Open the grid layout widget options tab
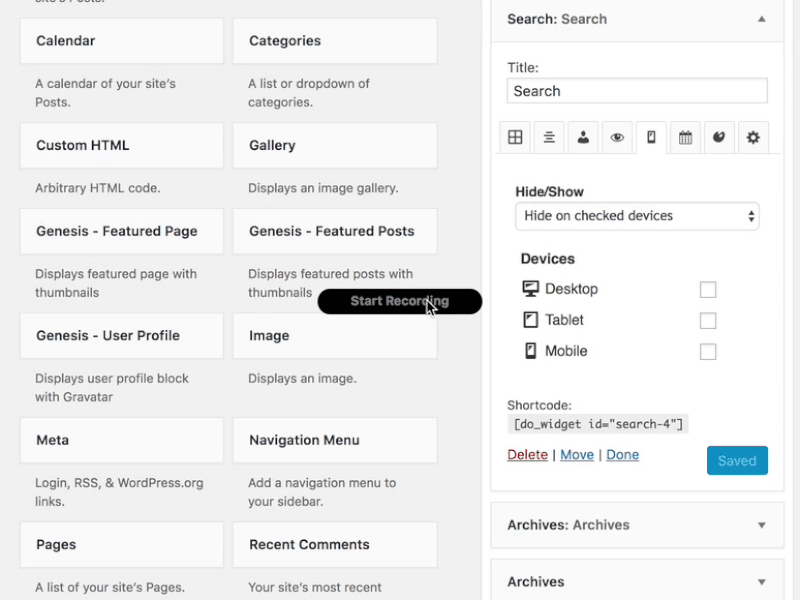Screen dimensions: 800x600 (x=514, y=137)
